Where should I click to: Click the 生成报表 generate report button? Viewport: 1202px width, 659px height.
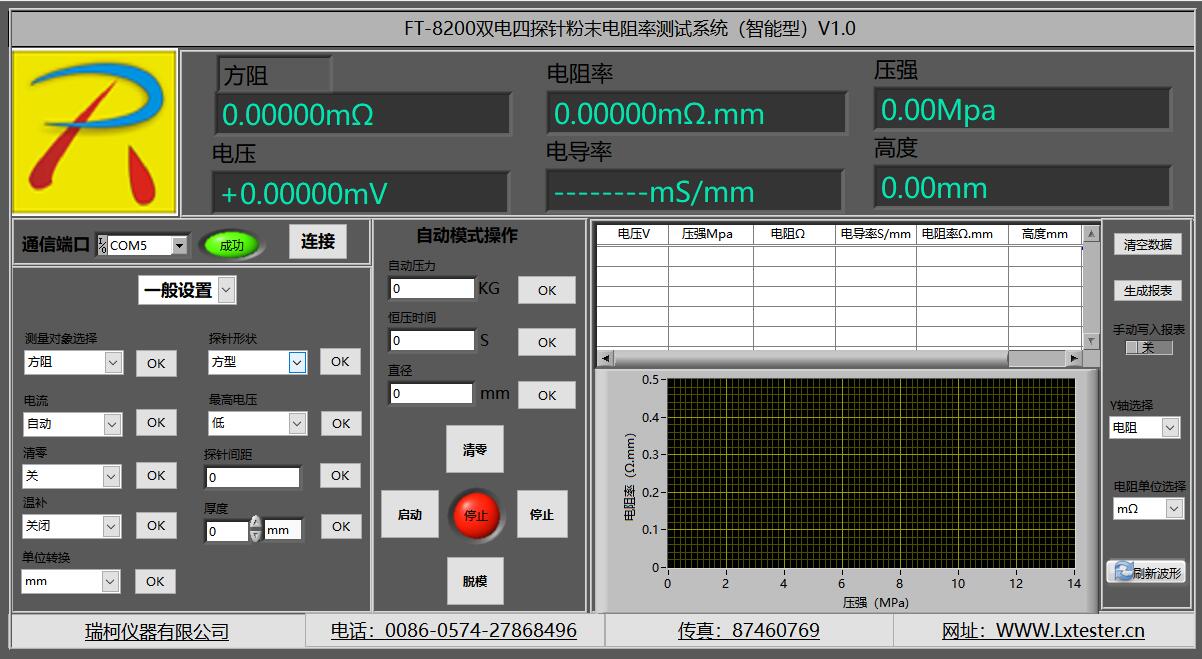coord(1148,290)
